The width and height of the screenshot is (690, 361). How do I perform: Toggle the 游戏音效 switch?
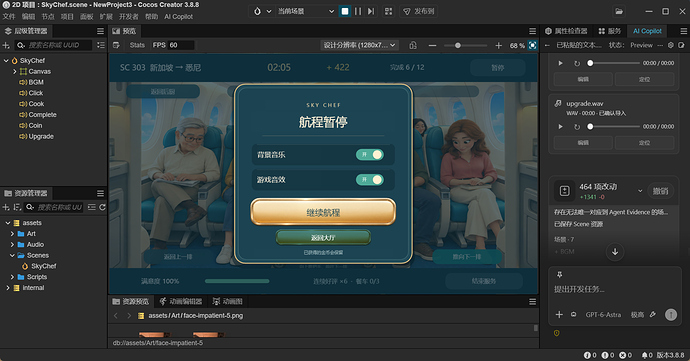(370, 180)
